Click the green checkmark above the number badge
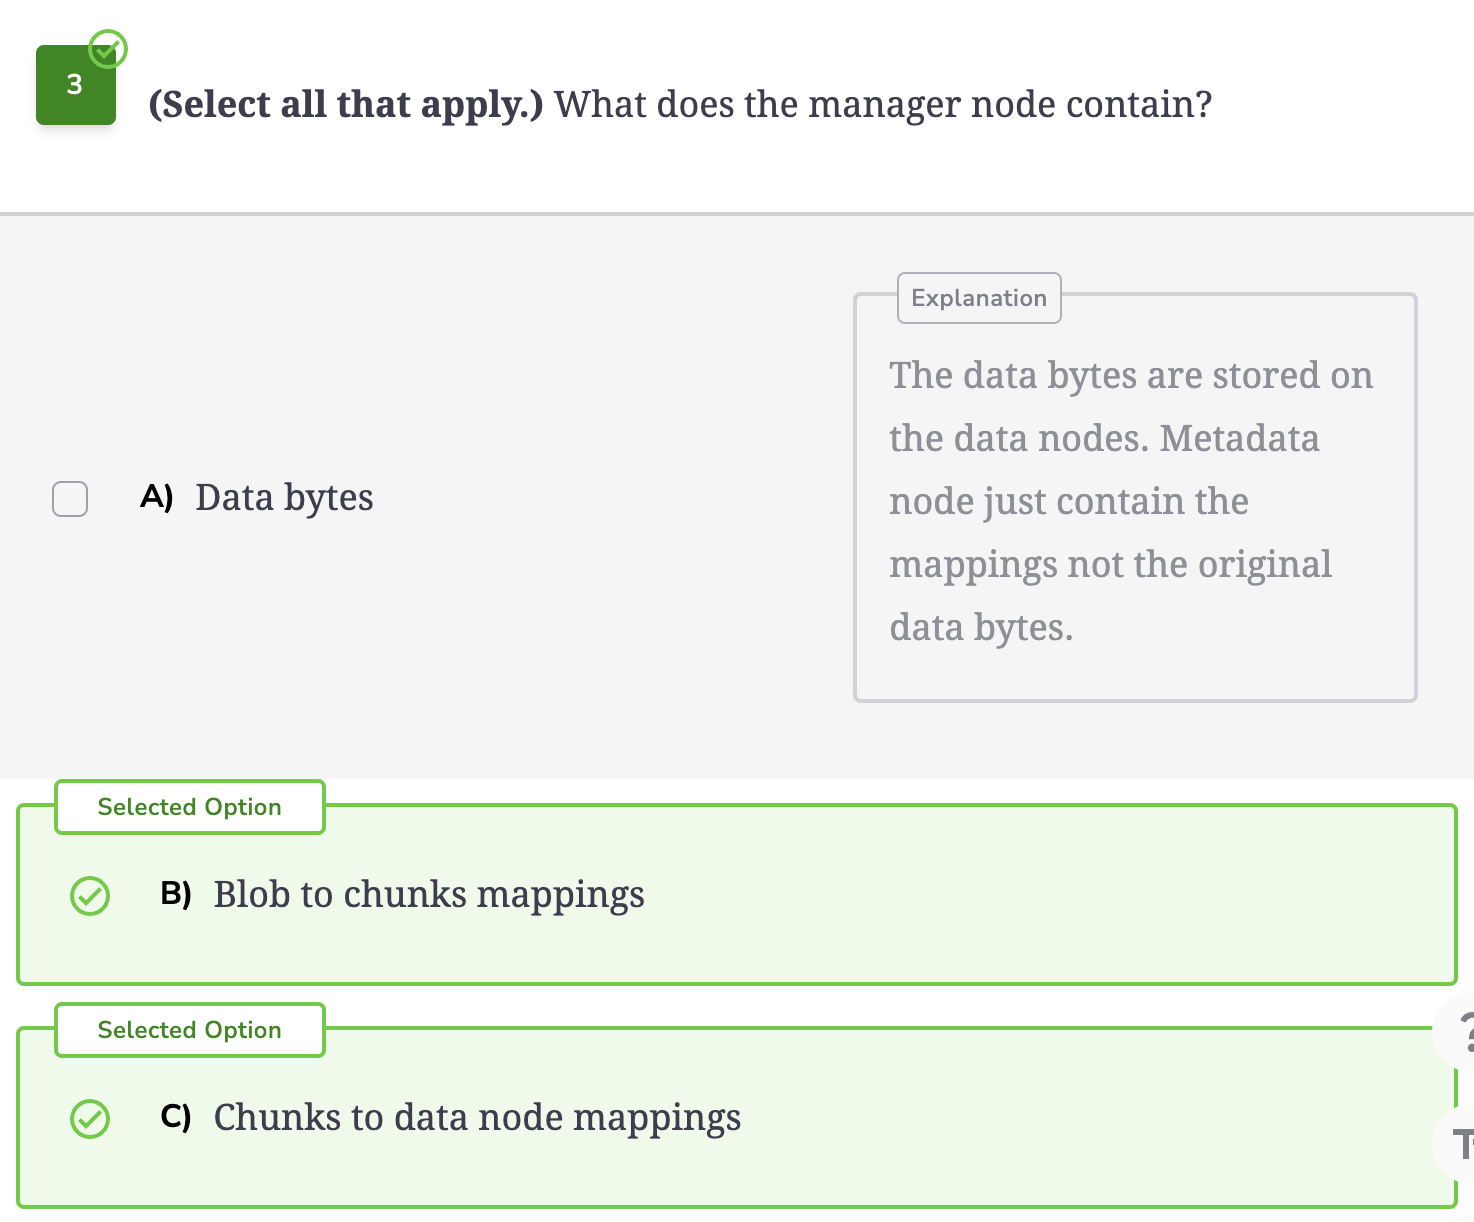1474x1222 pixels. coord(108,47)
